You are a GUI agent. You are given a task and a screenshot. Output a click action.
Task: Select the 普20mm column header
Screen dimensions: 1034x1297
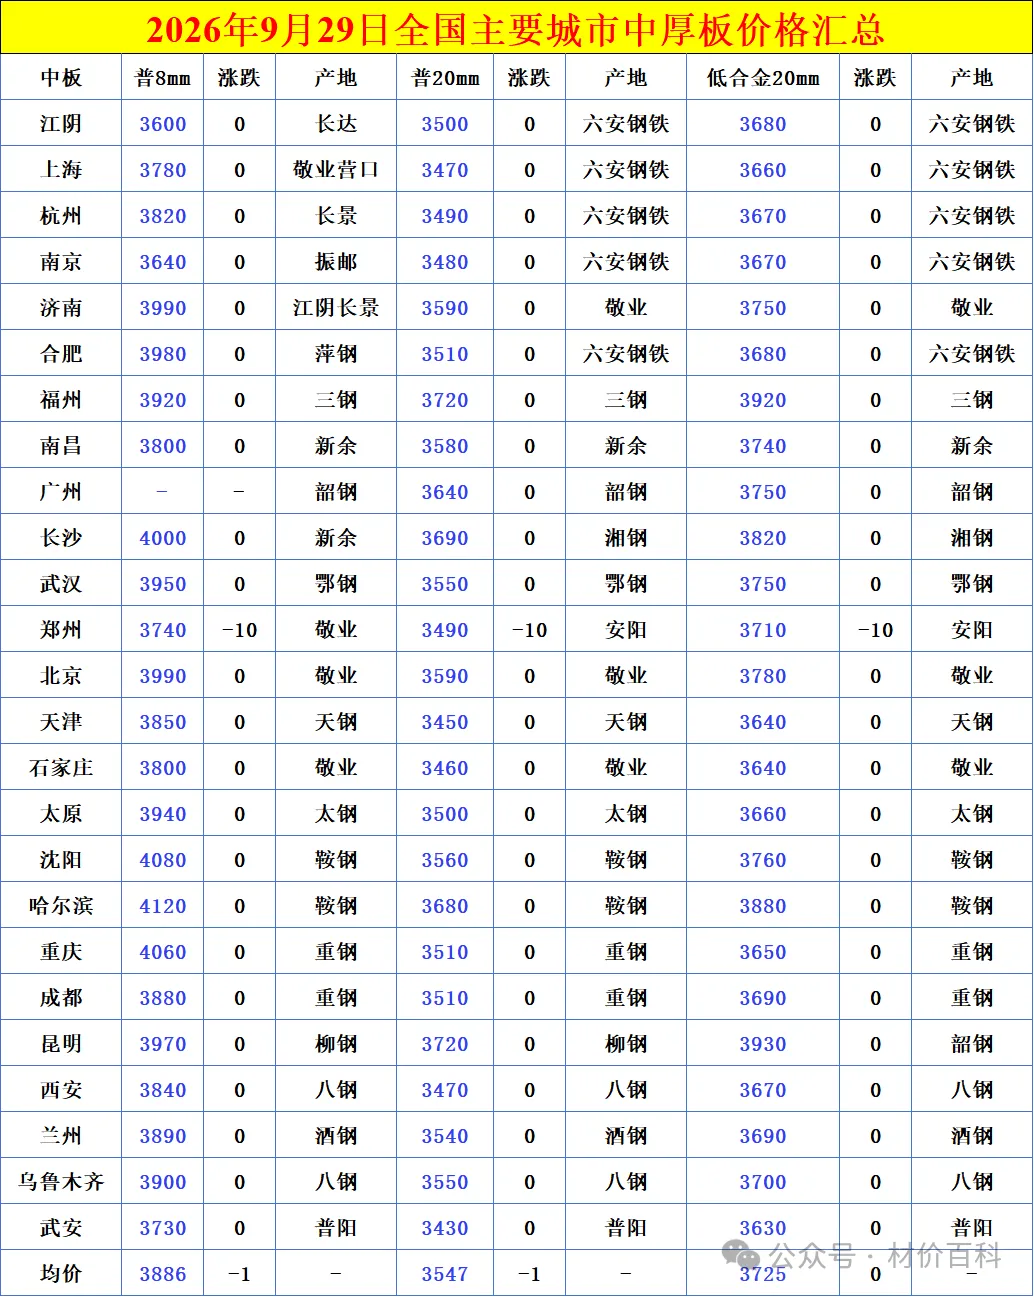[445, 78]
